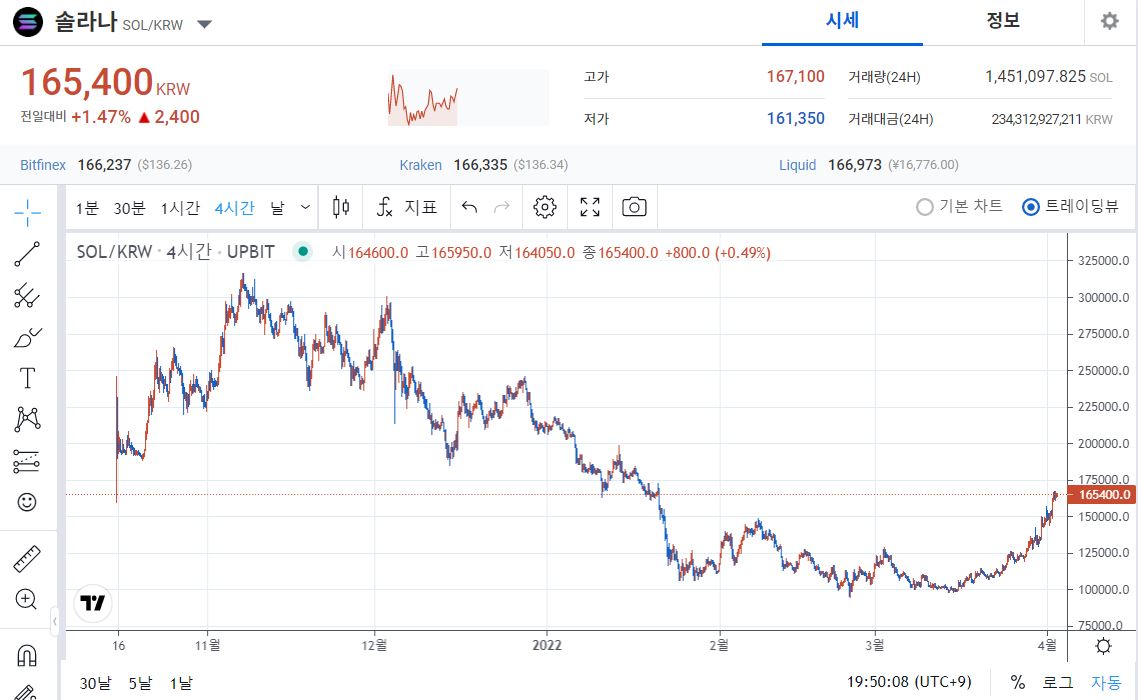Select the brush drawing tool
The height and width of the screenshot is (700, 1138).
click(x=28, y=337)
